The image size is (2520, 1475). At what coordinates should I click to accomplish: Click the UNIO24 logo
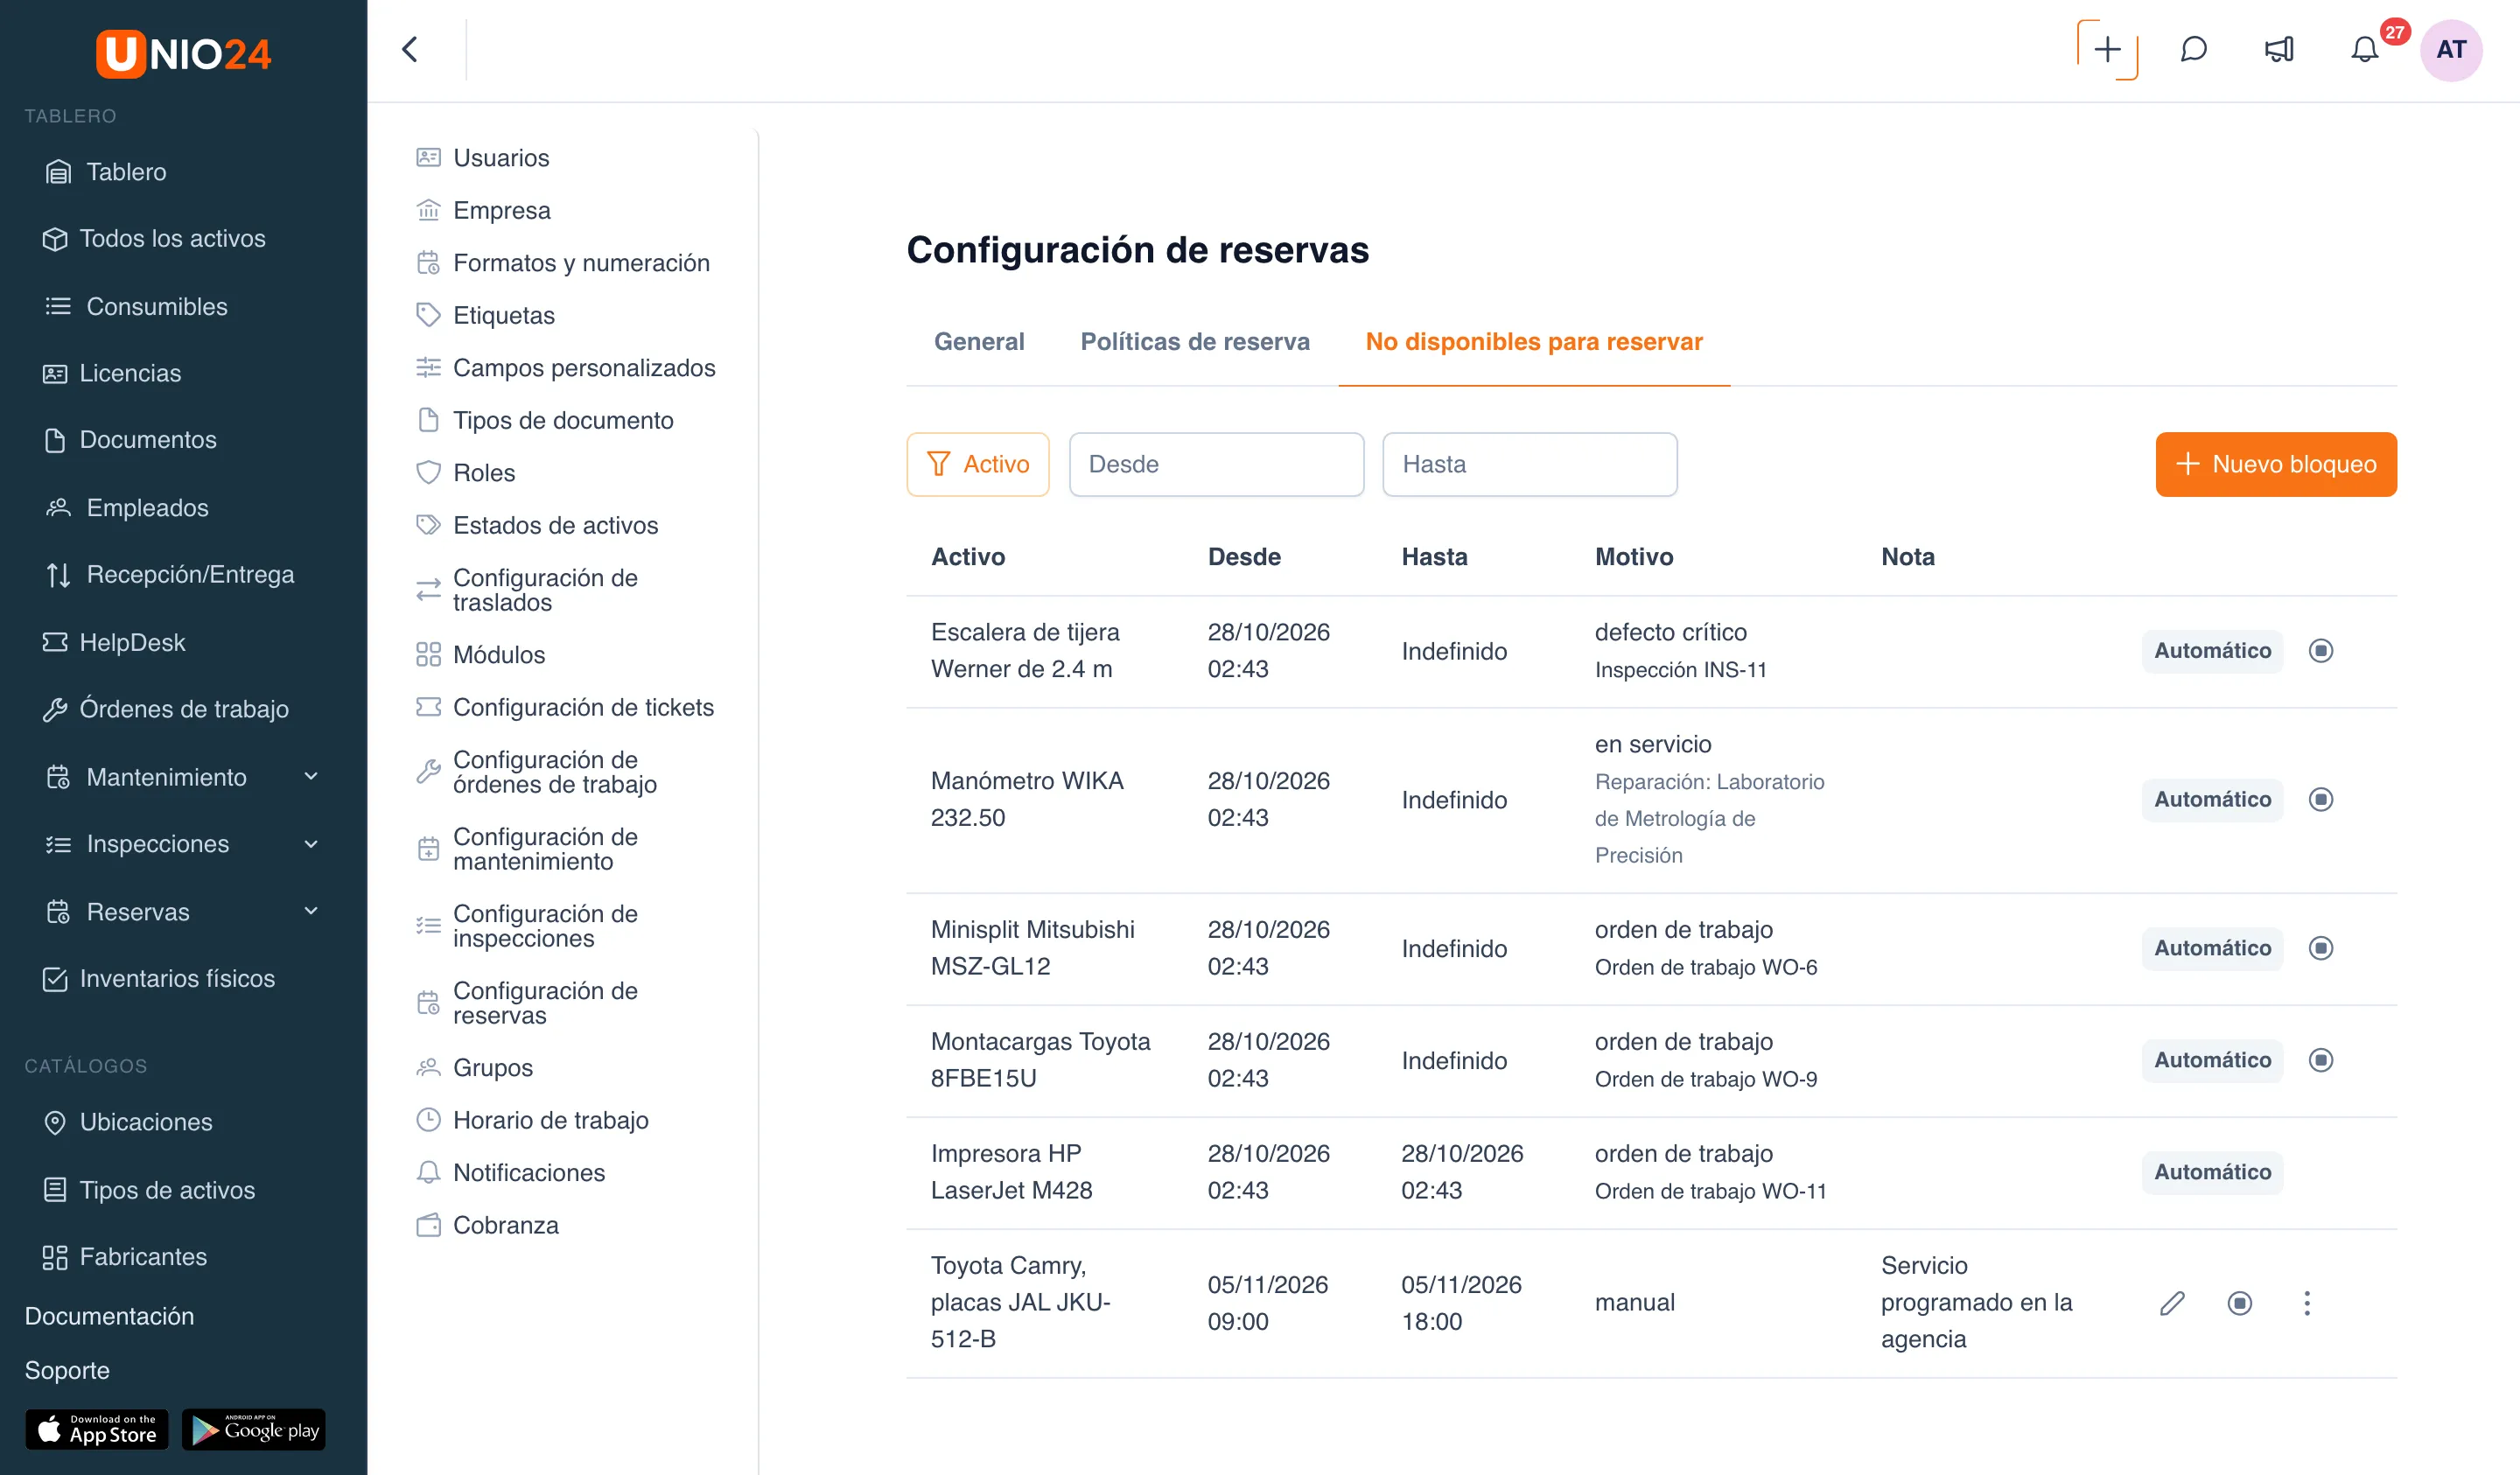(184, 53)
